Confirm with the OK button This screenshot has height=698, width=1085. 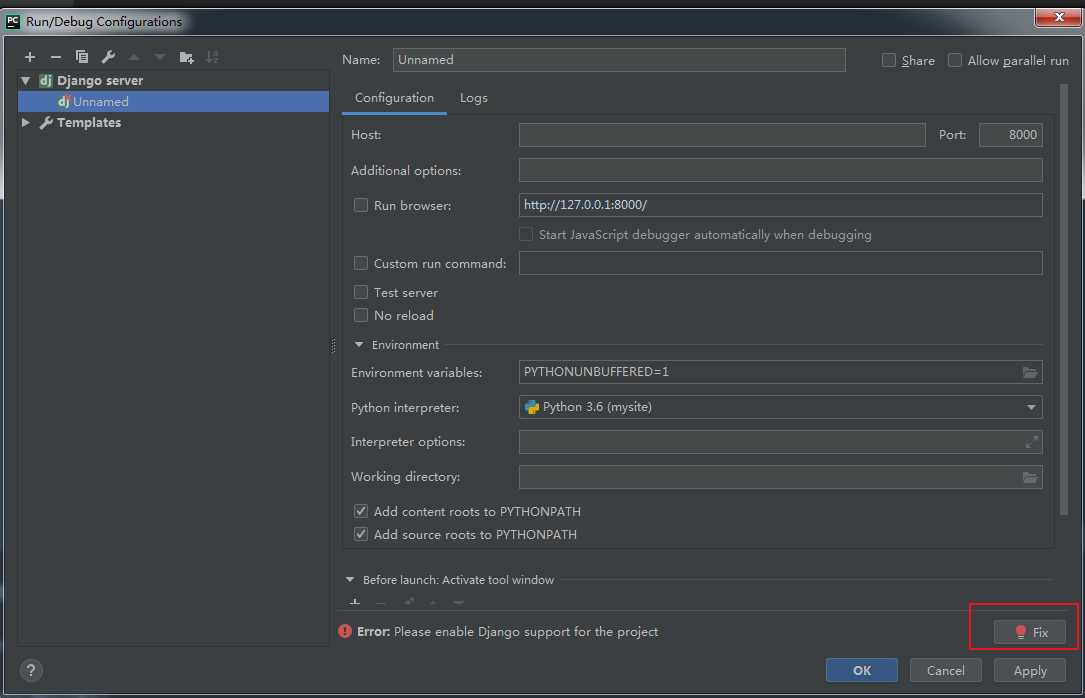click(x=861, y=670)
